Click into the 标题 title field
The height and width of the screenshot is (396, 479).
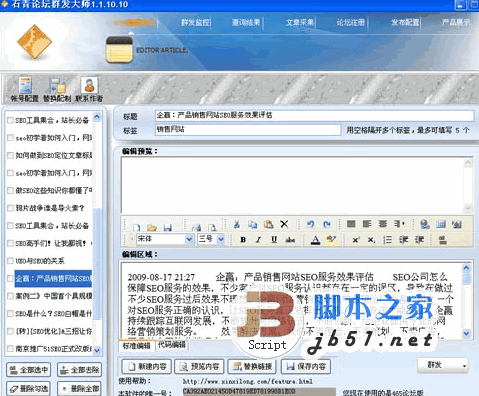(x=314, y=116)
